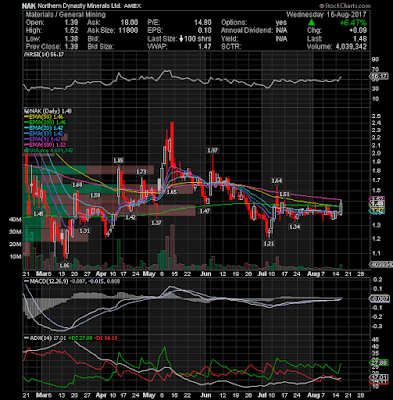Click the 27.88 +DI value tag
The height and width of the screenshot is (400, 393).
[379, 362]
